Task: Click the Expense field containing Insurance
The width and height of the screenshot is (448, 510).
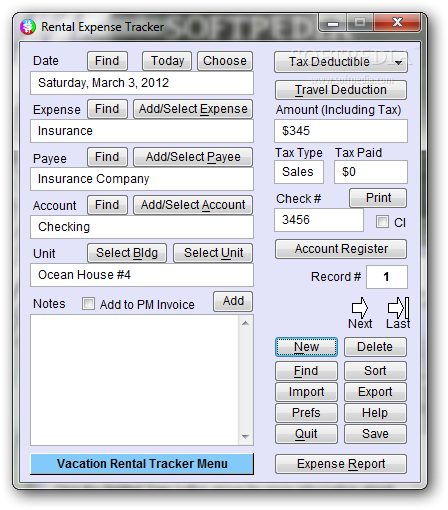Action: coord(142,131)
